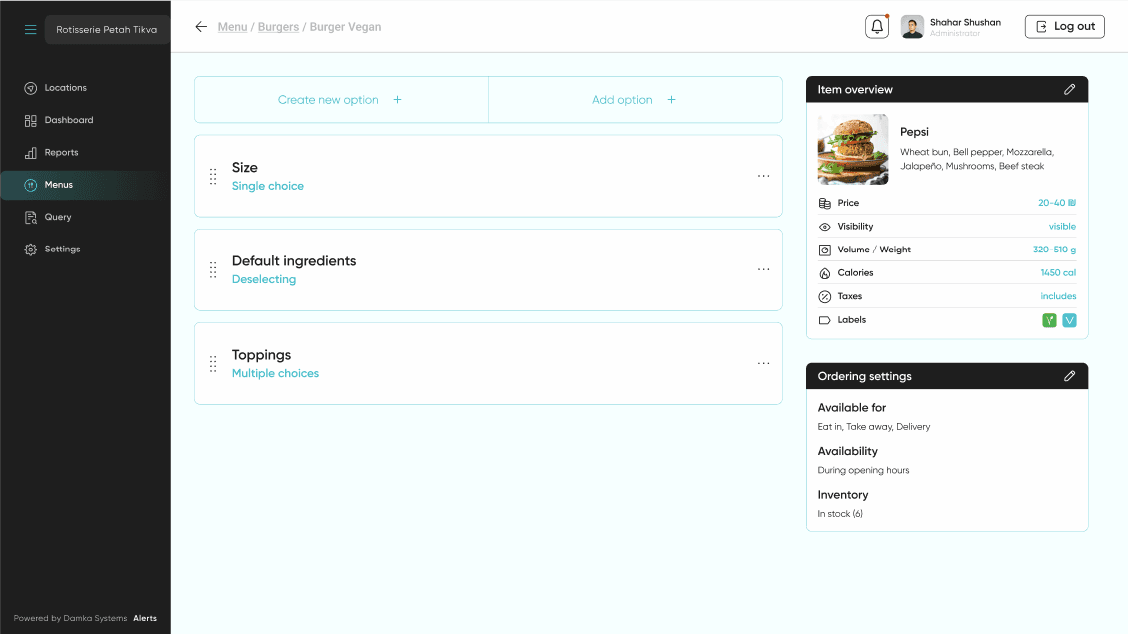1128x634 pixels.
Task: Click the Reports bar chart icon
Action: tap(30, 153)
